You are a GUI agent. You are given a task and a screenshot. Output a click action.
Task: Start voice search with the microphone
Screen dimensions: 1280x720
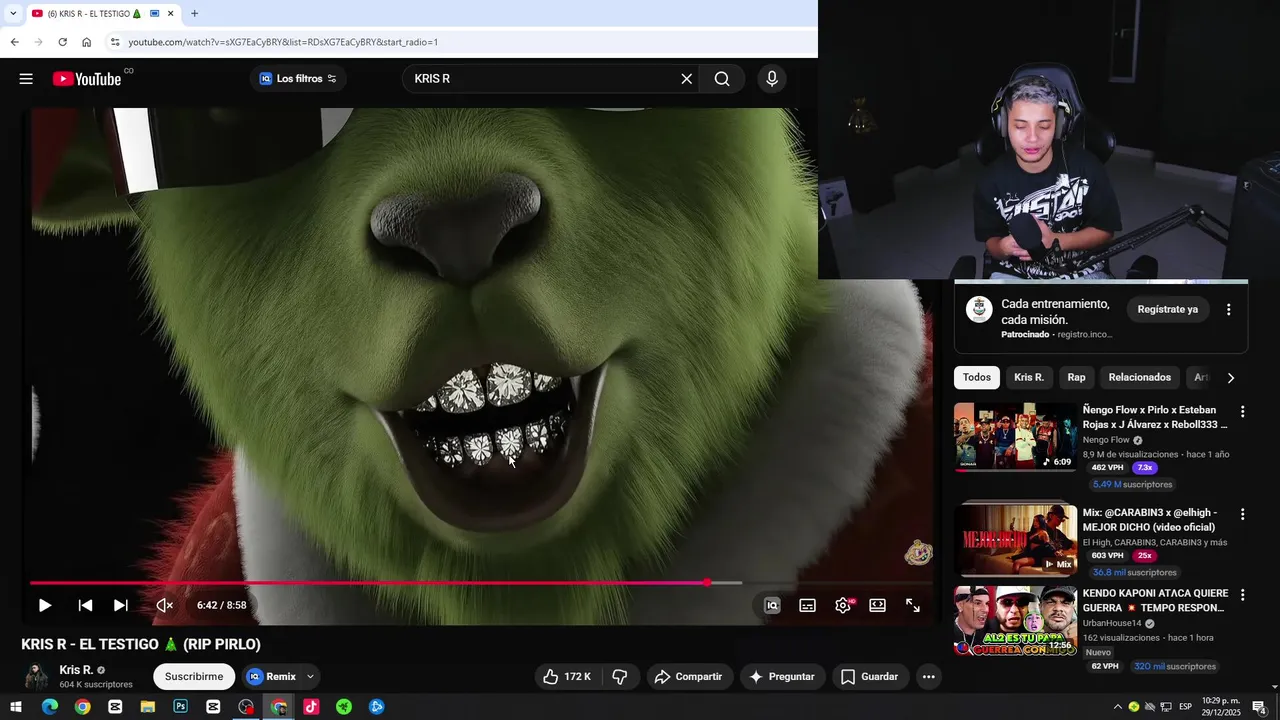(771, 79)
